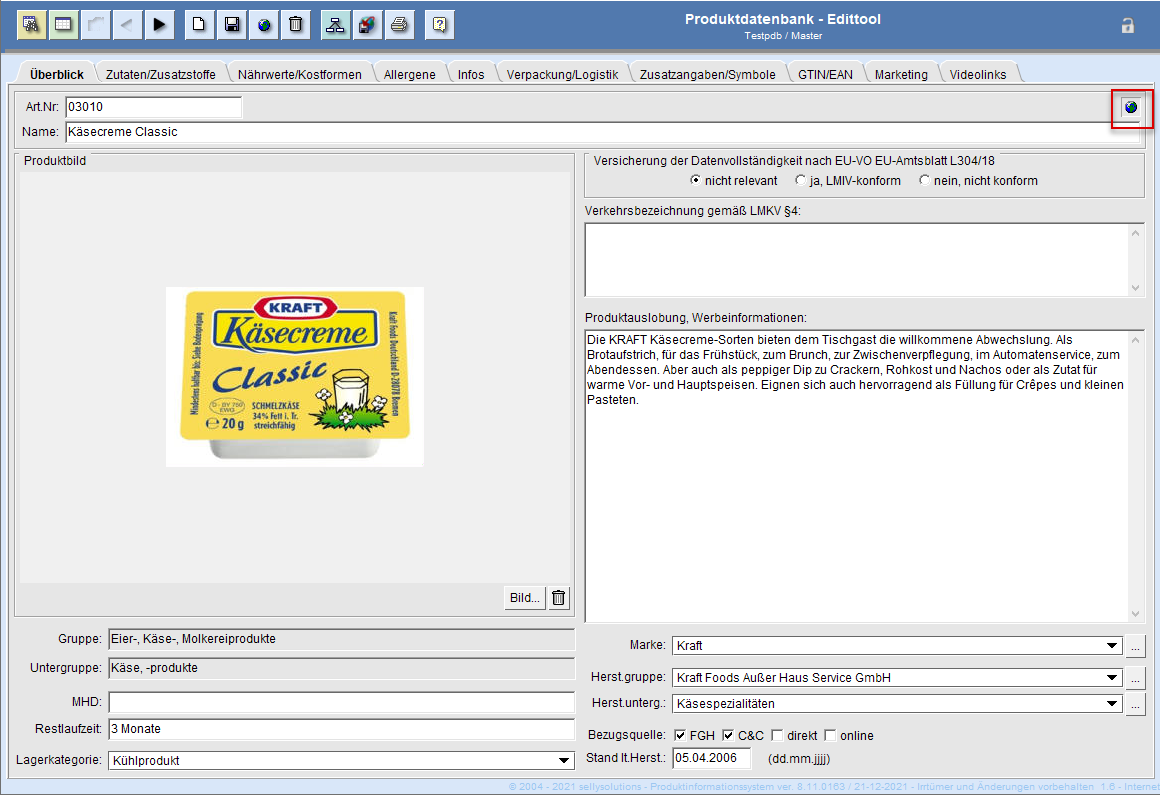Select 'ja, LMIV-konform' radio option
1160x795 pixels.
[800, 180]
